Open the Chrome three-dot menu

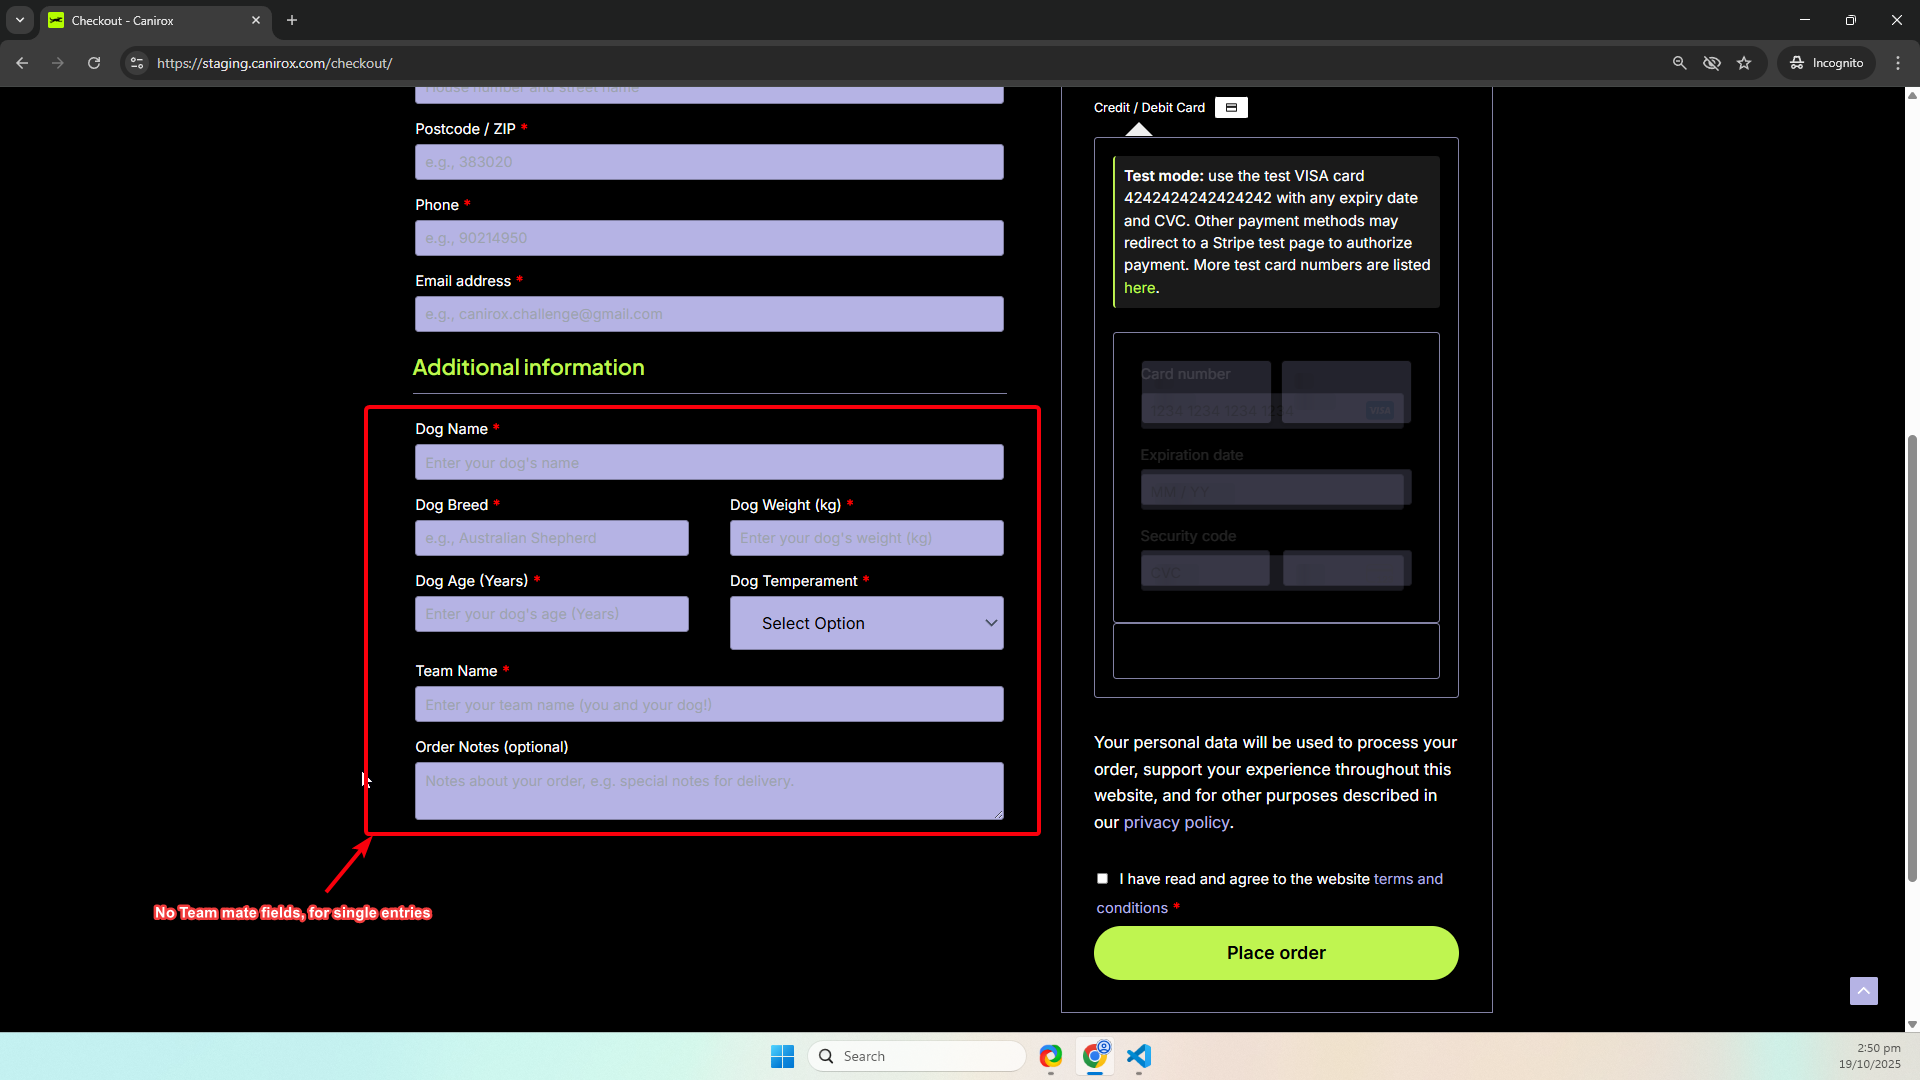click(1898, 63)
